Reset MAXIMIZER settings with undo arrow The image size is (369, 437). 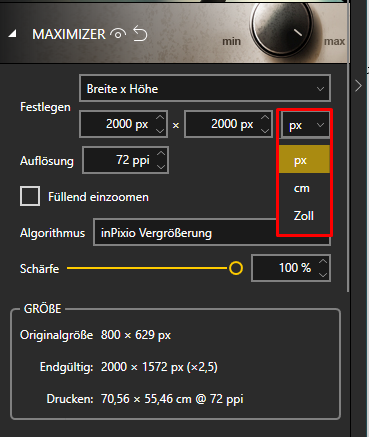click(x=140, y=34)
